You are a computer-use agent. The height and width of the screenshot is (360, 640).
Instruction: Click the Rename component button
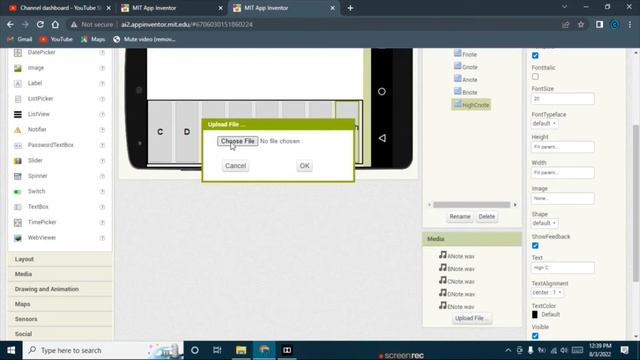tap(460, 217)
